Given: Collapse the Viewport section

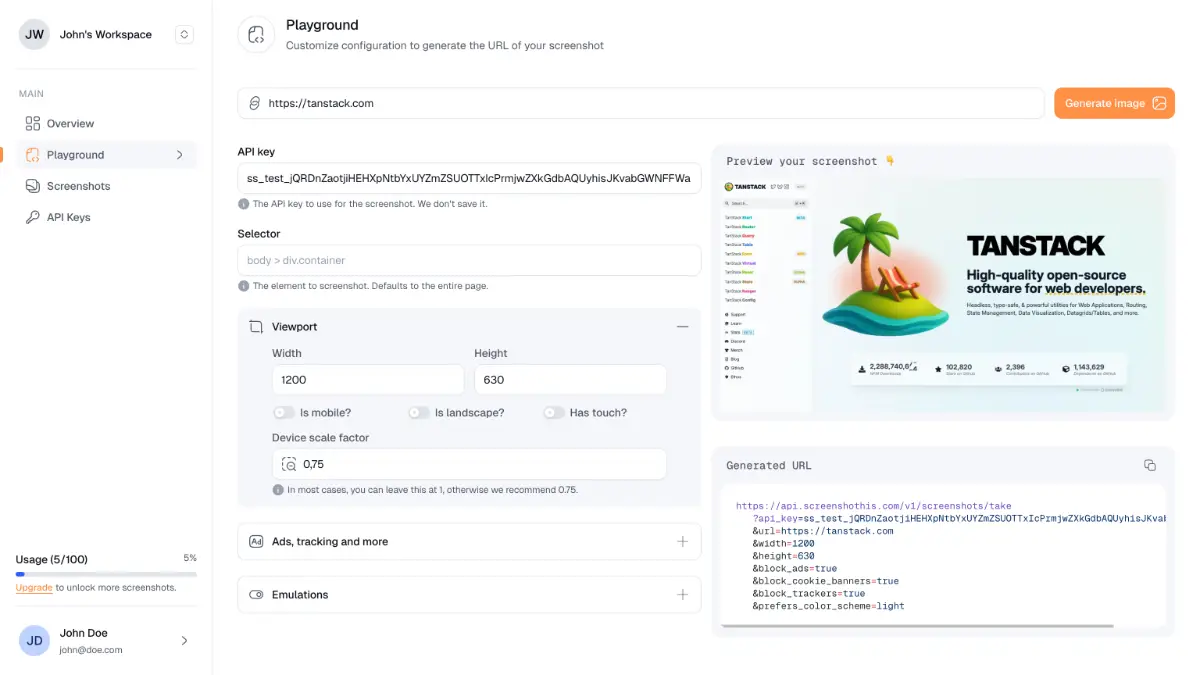Looking at the screenshot, I should 682,327.
